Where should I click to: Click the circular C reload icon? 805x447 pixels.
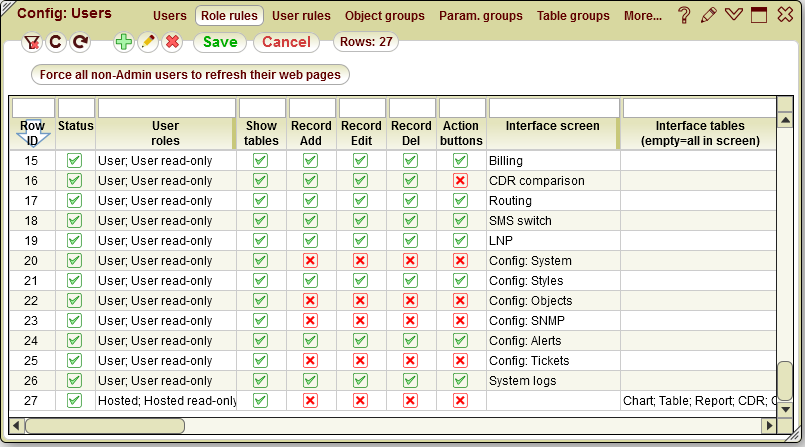pyautogui.click(x=56, y=42)
